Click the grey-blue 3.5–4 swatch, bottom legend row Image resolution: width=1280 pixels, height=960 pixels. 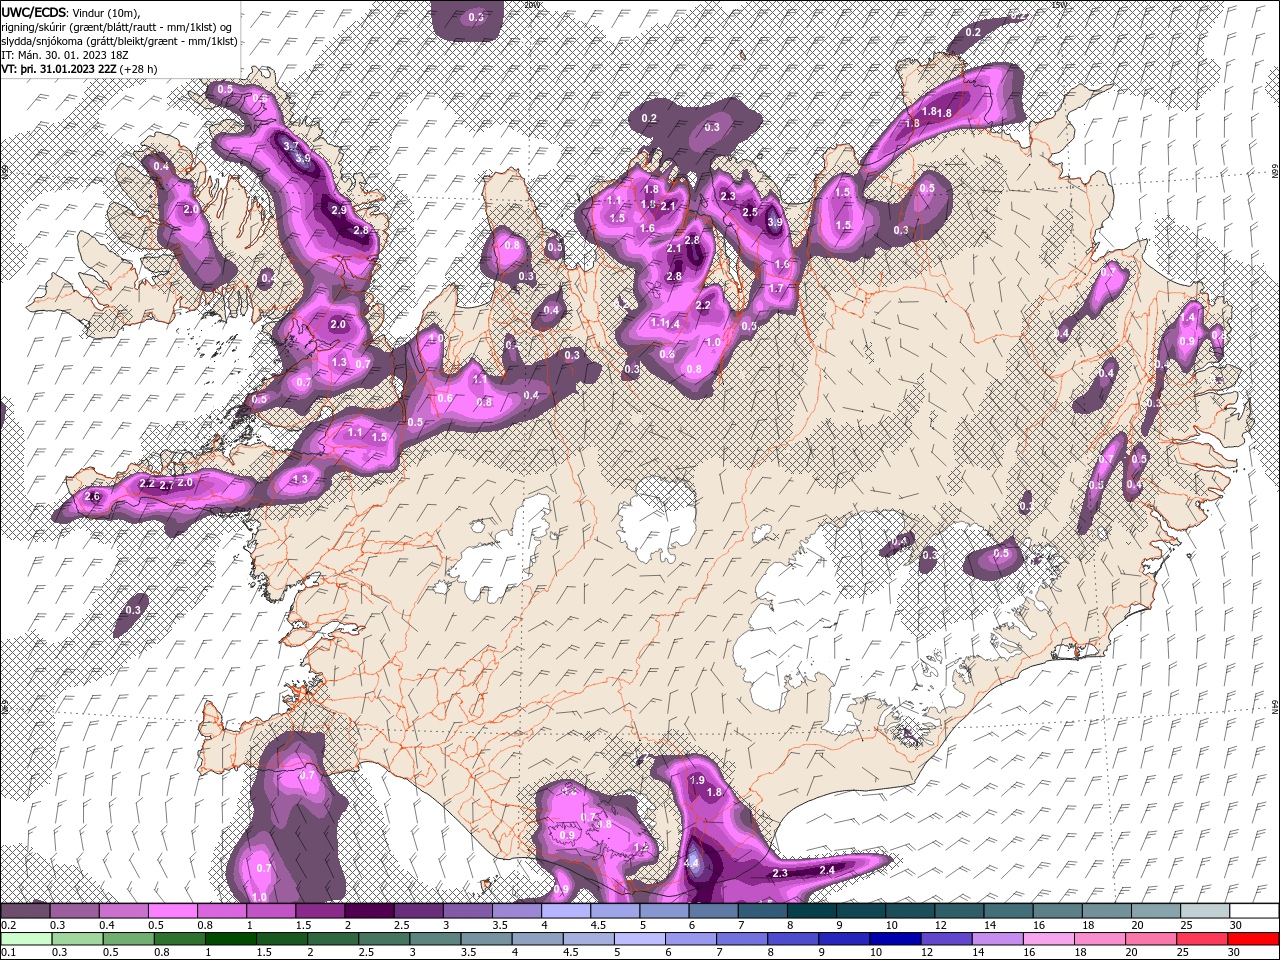(486, 939)
